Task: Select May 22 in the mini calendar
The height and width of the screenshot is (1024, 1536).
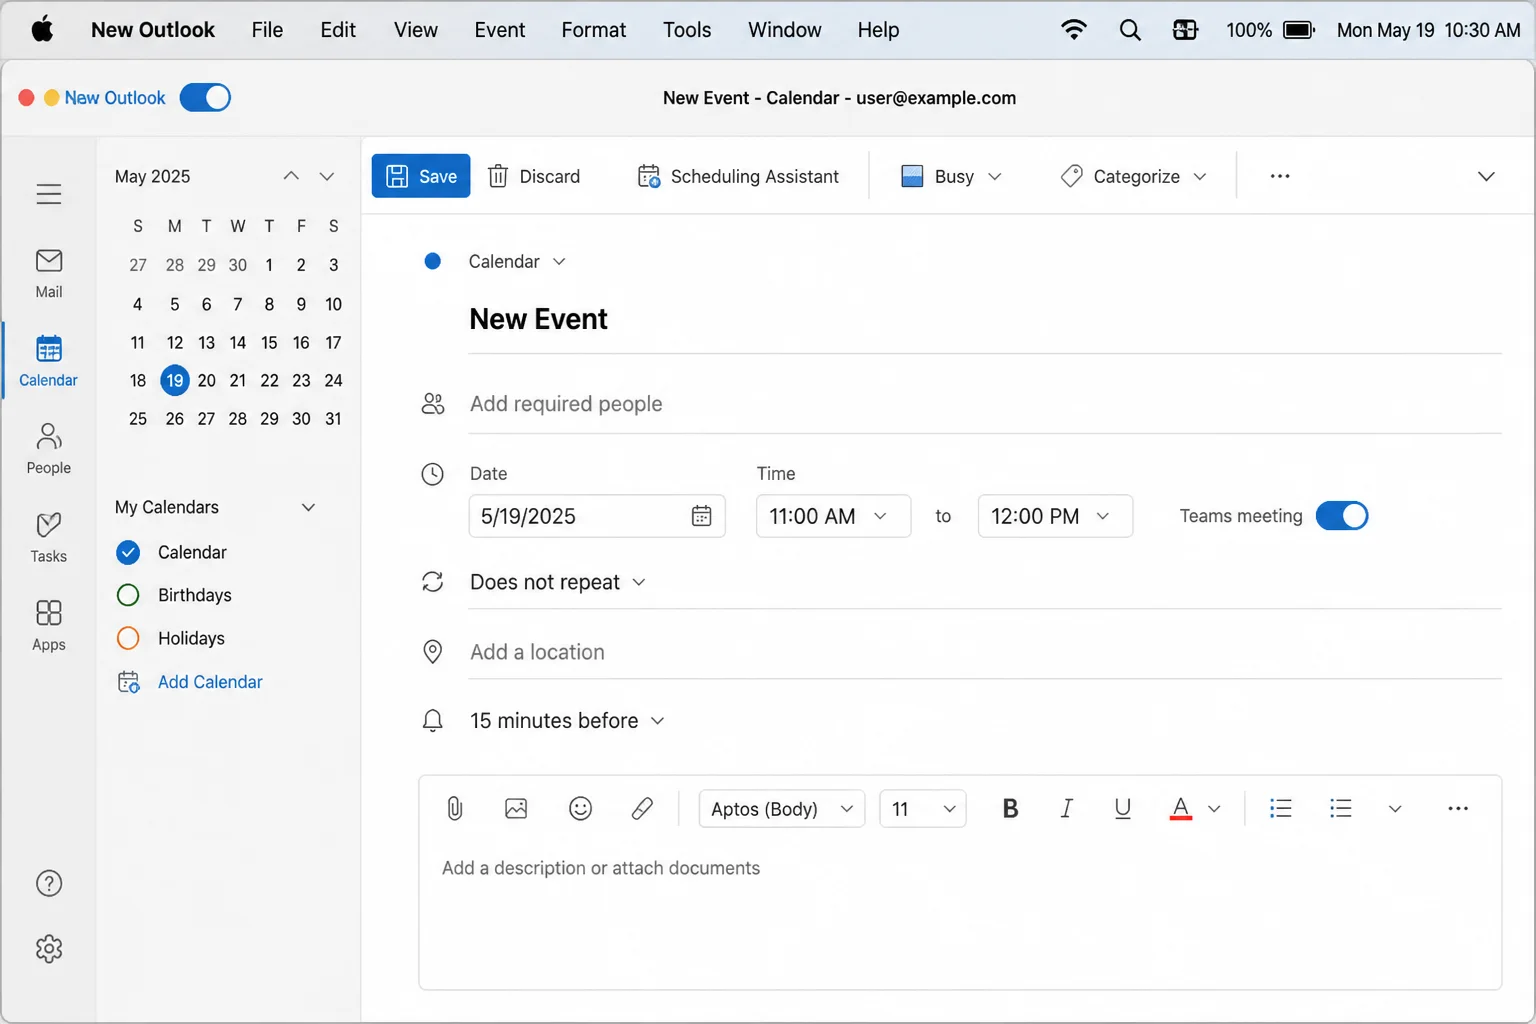Action: pos(269,380)
